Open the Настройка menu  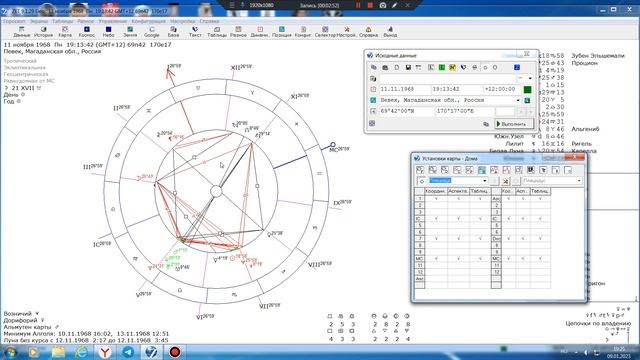(x=182, y=21)
